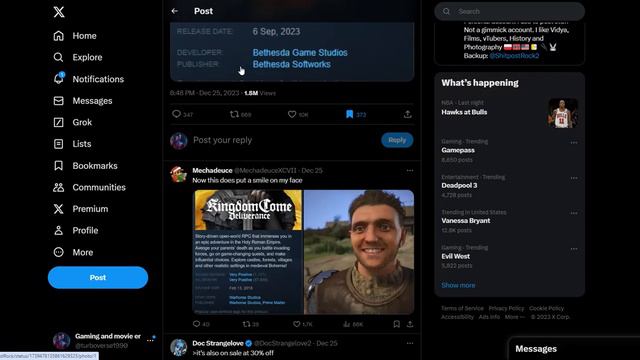Click Gaming and movie account avatar
Viewport: 640px width, 360px height.
coord(62,340)
